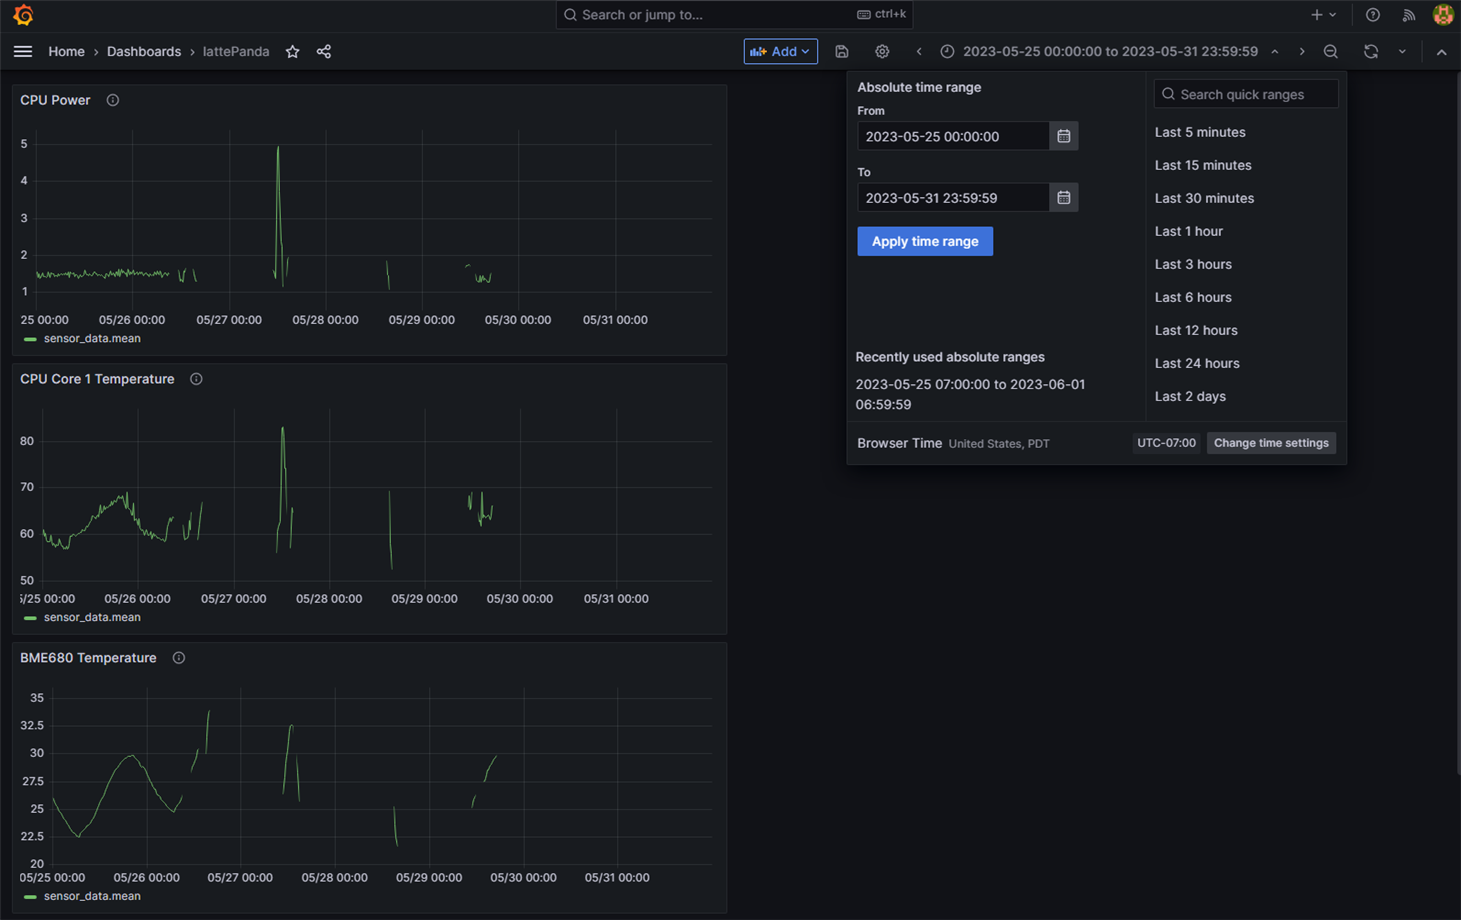The width and height of the screenshot is (1461, 920).
Task: Save the dashboard with the disk icon
Action: coord(842,52)
